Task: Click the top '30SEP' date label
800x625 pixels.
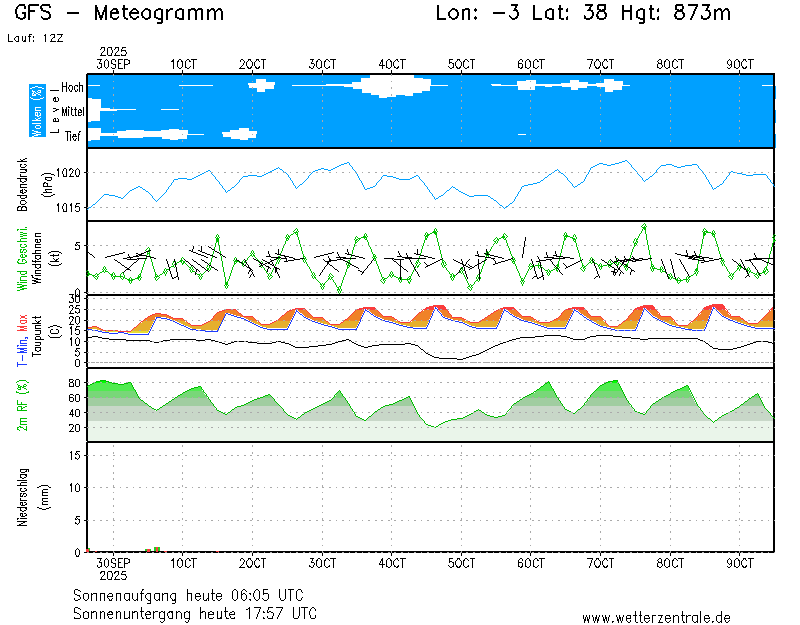Action: [113, 65]
